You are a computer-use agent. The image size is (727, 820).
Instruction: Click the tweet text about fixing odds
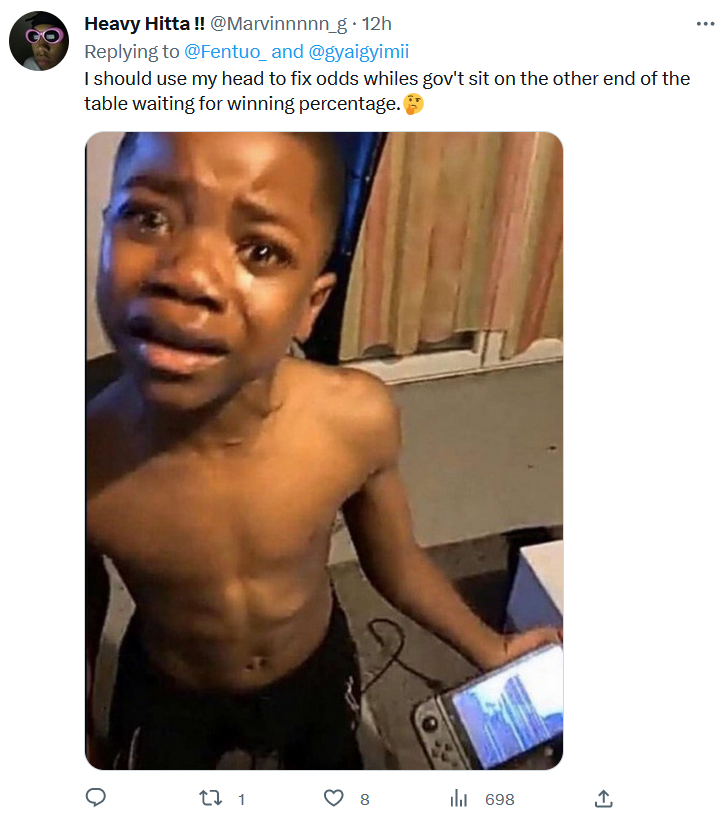point(387,91)
